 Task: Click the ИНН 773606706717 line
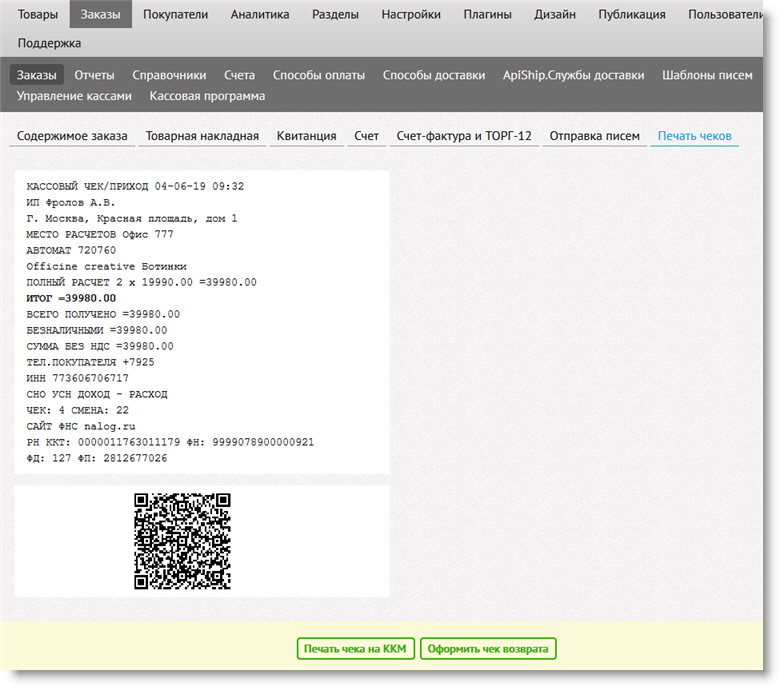pos(78,378)
